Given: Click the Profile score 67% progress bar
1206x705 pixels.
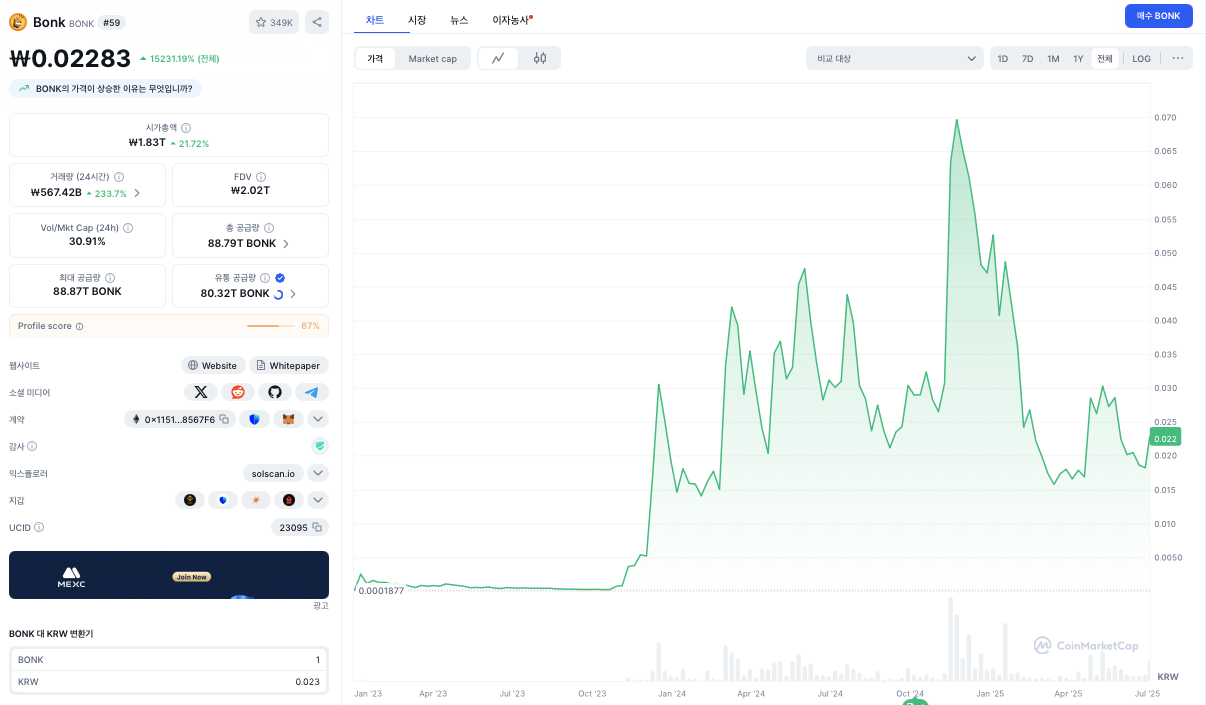Looking at the screenshot, I should click(270, 326).
